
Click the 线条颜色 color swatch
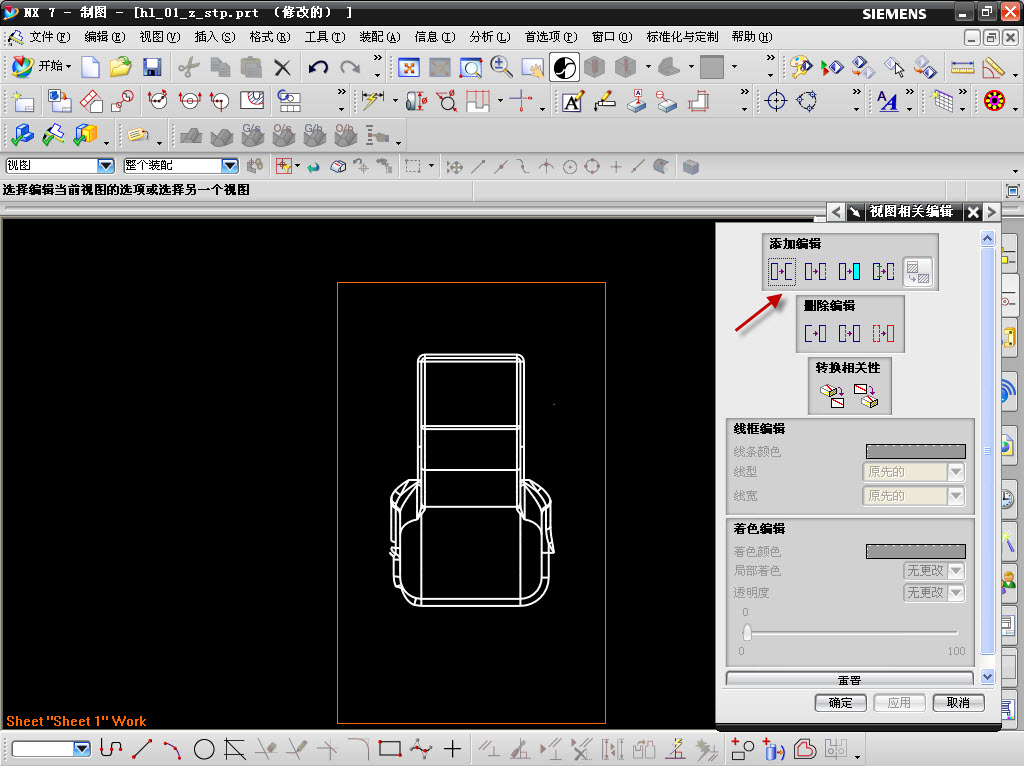(915, 452)
